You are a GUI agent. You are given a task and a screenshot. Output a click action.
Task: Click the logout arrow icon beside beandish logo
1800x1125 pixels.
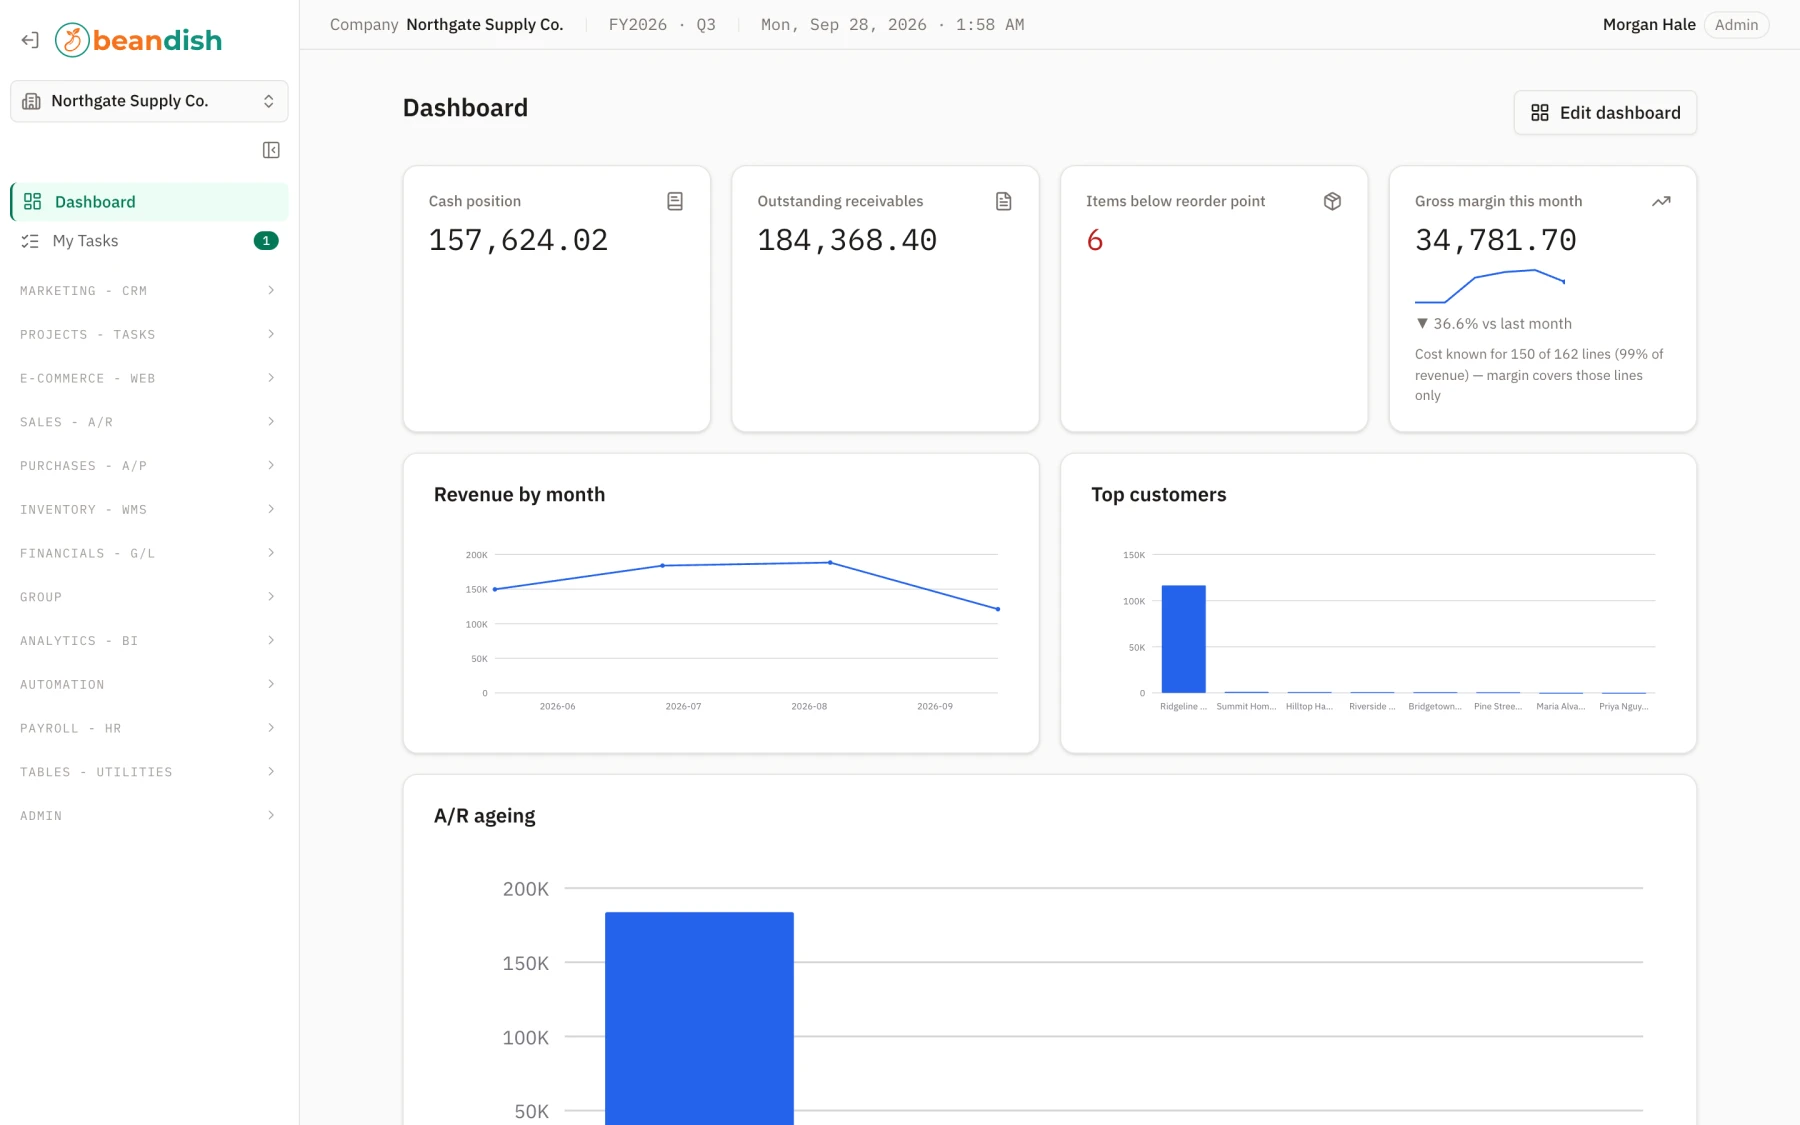pos(30,40)
